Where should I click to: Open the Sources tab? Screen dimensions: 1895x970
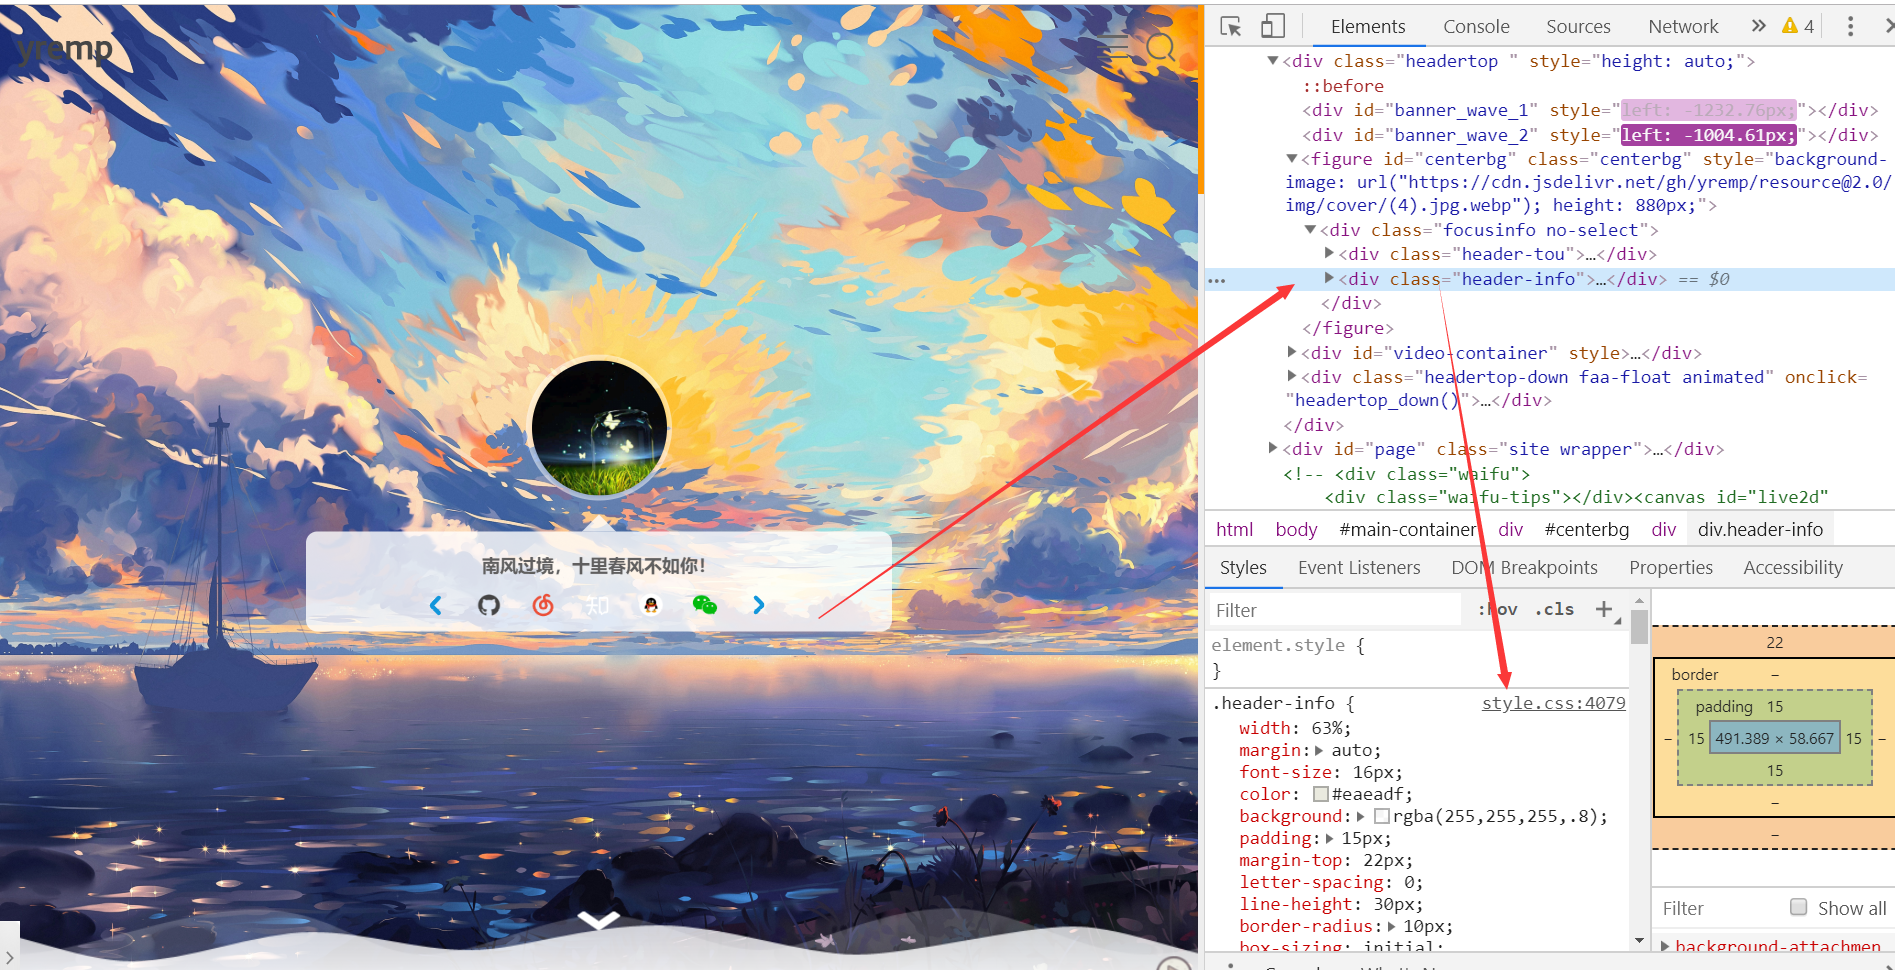[1578, 27]
